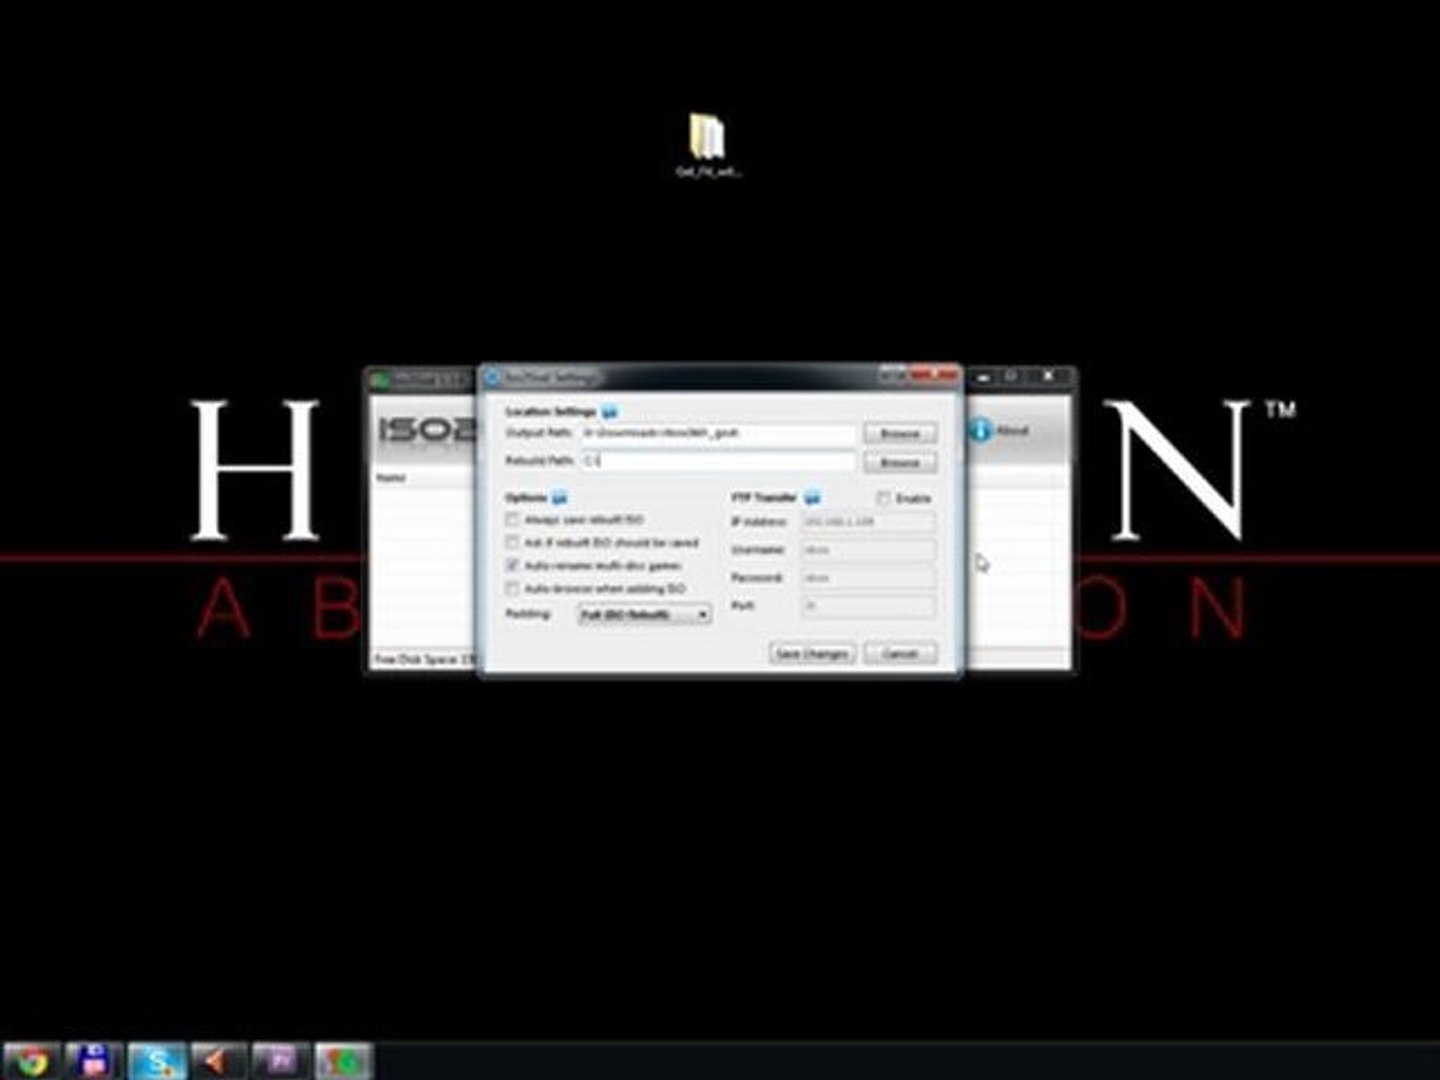The width and height of the screenshot is (1440, 1080).
Task: Click Browse for Output Path
Action: [x=900, y=433]
